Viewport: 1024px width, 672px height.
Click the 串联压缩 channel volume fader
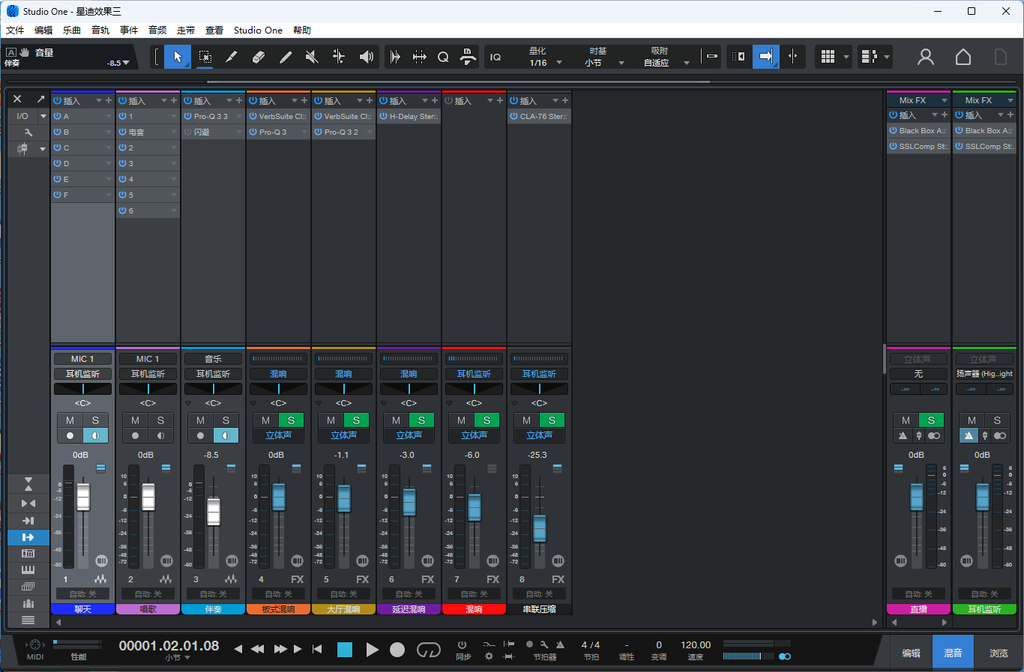[539, 528]
